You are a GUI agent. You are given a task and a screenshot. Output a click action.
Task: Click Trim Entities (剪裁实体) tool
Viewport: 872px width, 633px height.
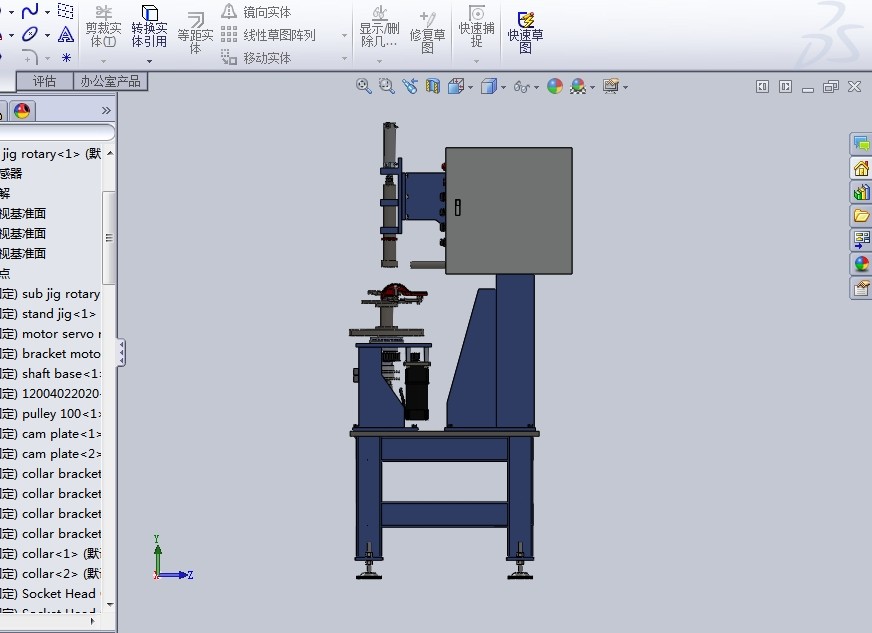103,27
